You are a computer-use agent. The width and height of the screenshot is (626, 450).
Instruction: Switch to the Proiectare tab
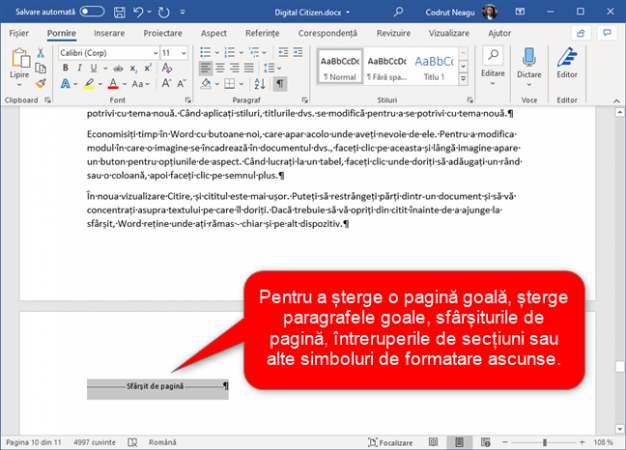163,33
